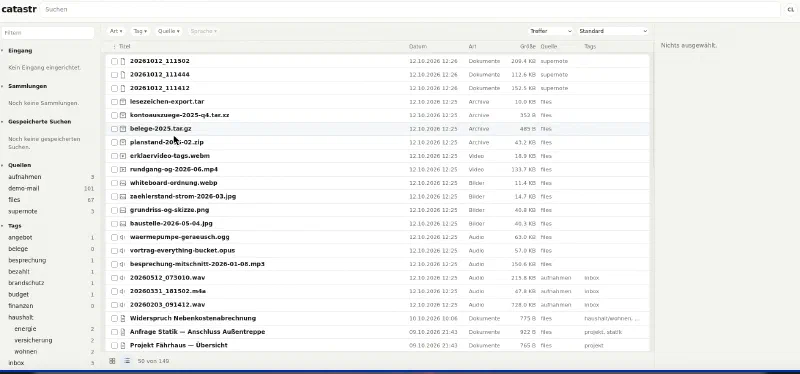The width and height of the screenshot is (800, 374).
Task: Open the Tag filter dropdown
Action: (x=140, y=31)
